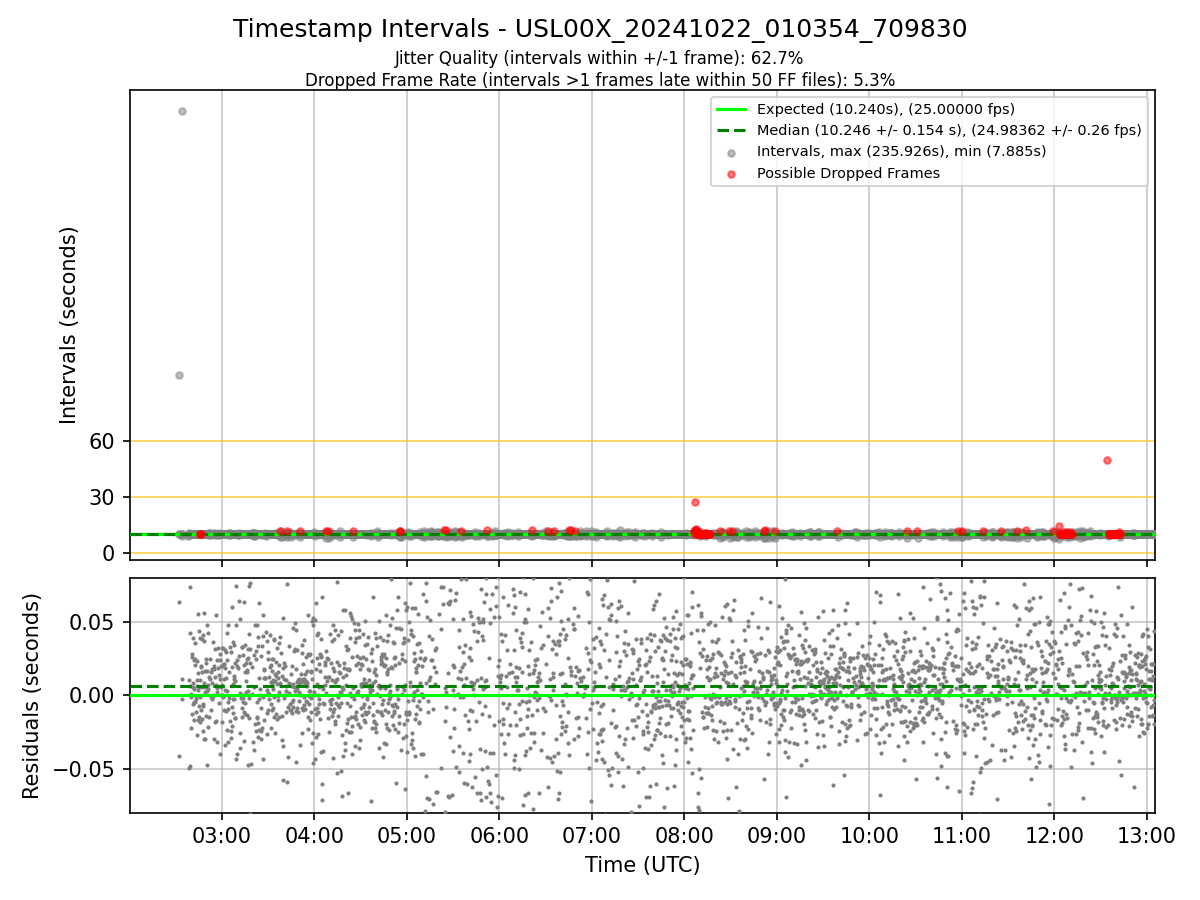1200x900 pixels.
Task: Click the 'Possible Dropped Frames' legend entry
Action: pyautogui.click(x=848, y=173)
